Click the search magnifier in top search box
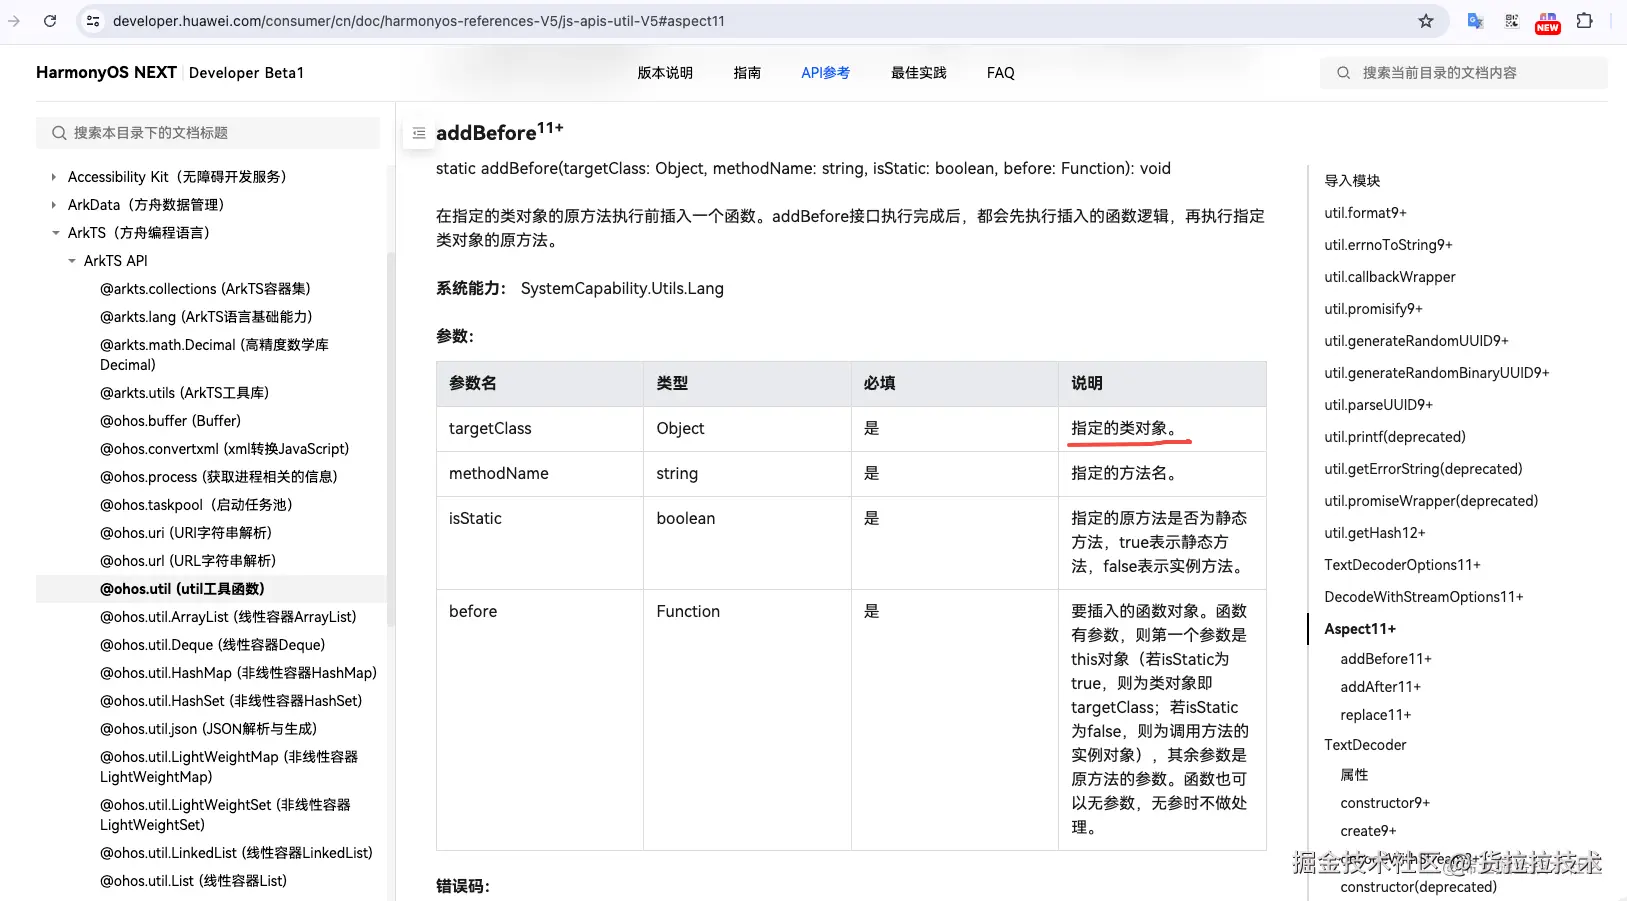The width and height of the screenshot is (1627, 901). [1343, 73]
